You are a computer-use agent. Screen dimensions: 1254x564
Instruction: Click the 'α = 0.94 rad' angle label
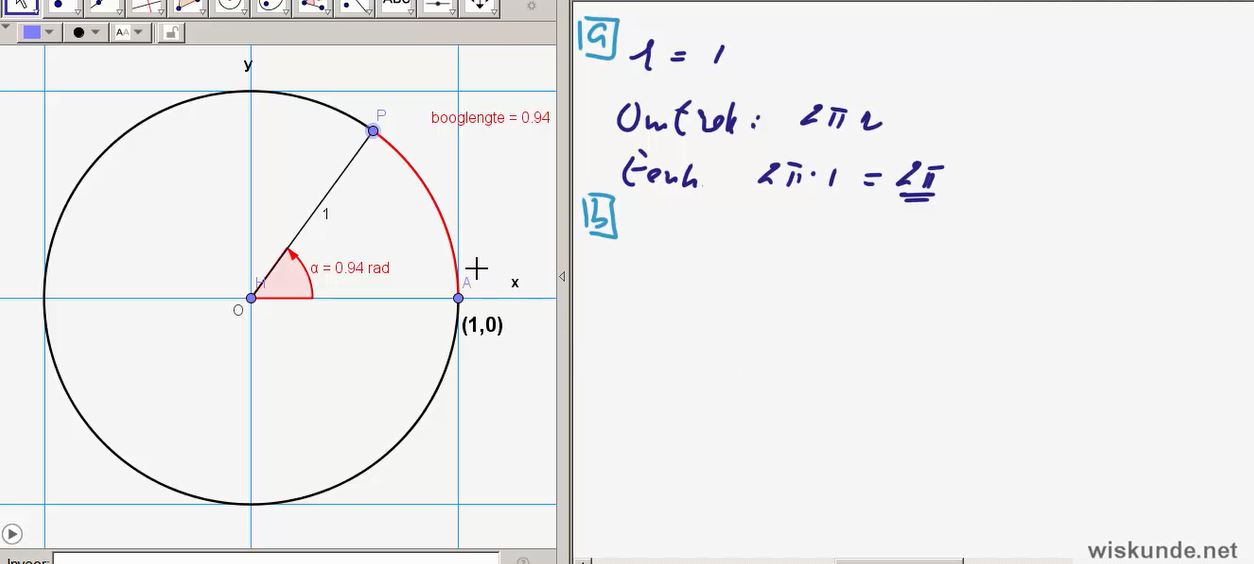point(350,268)
